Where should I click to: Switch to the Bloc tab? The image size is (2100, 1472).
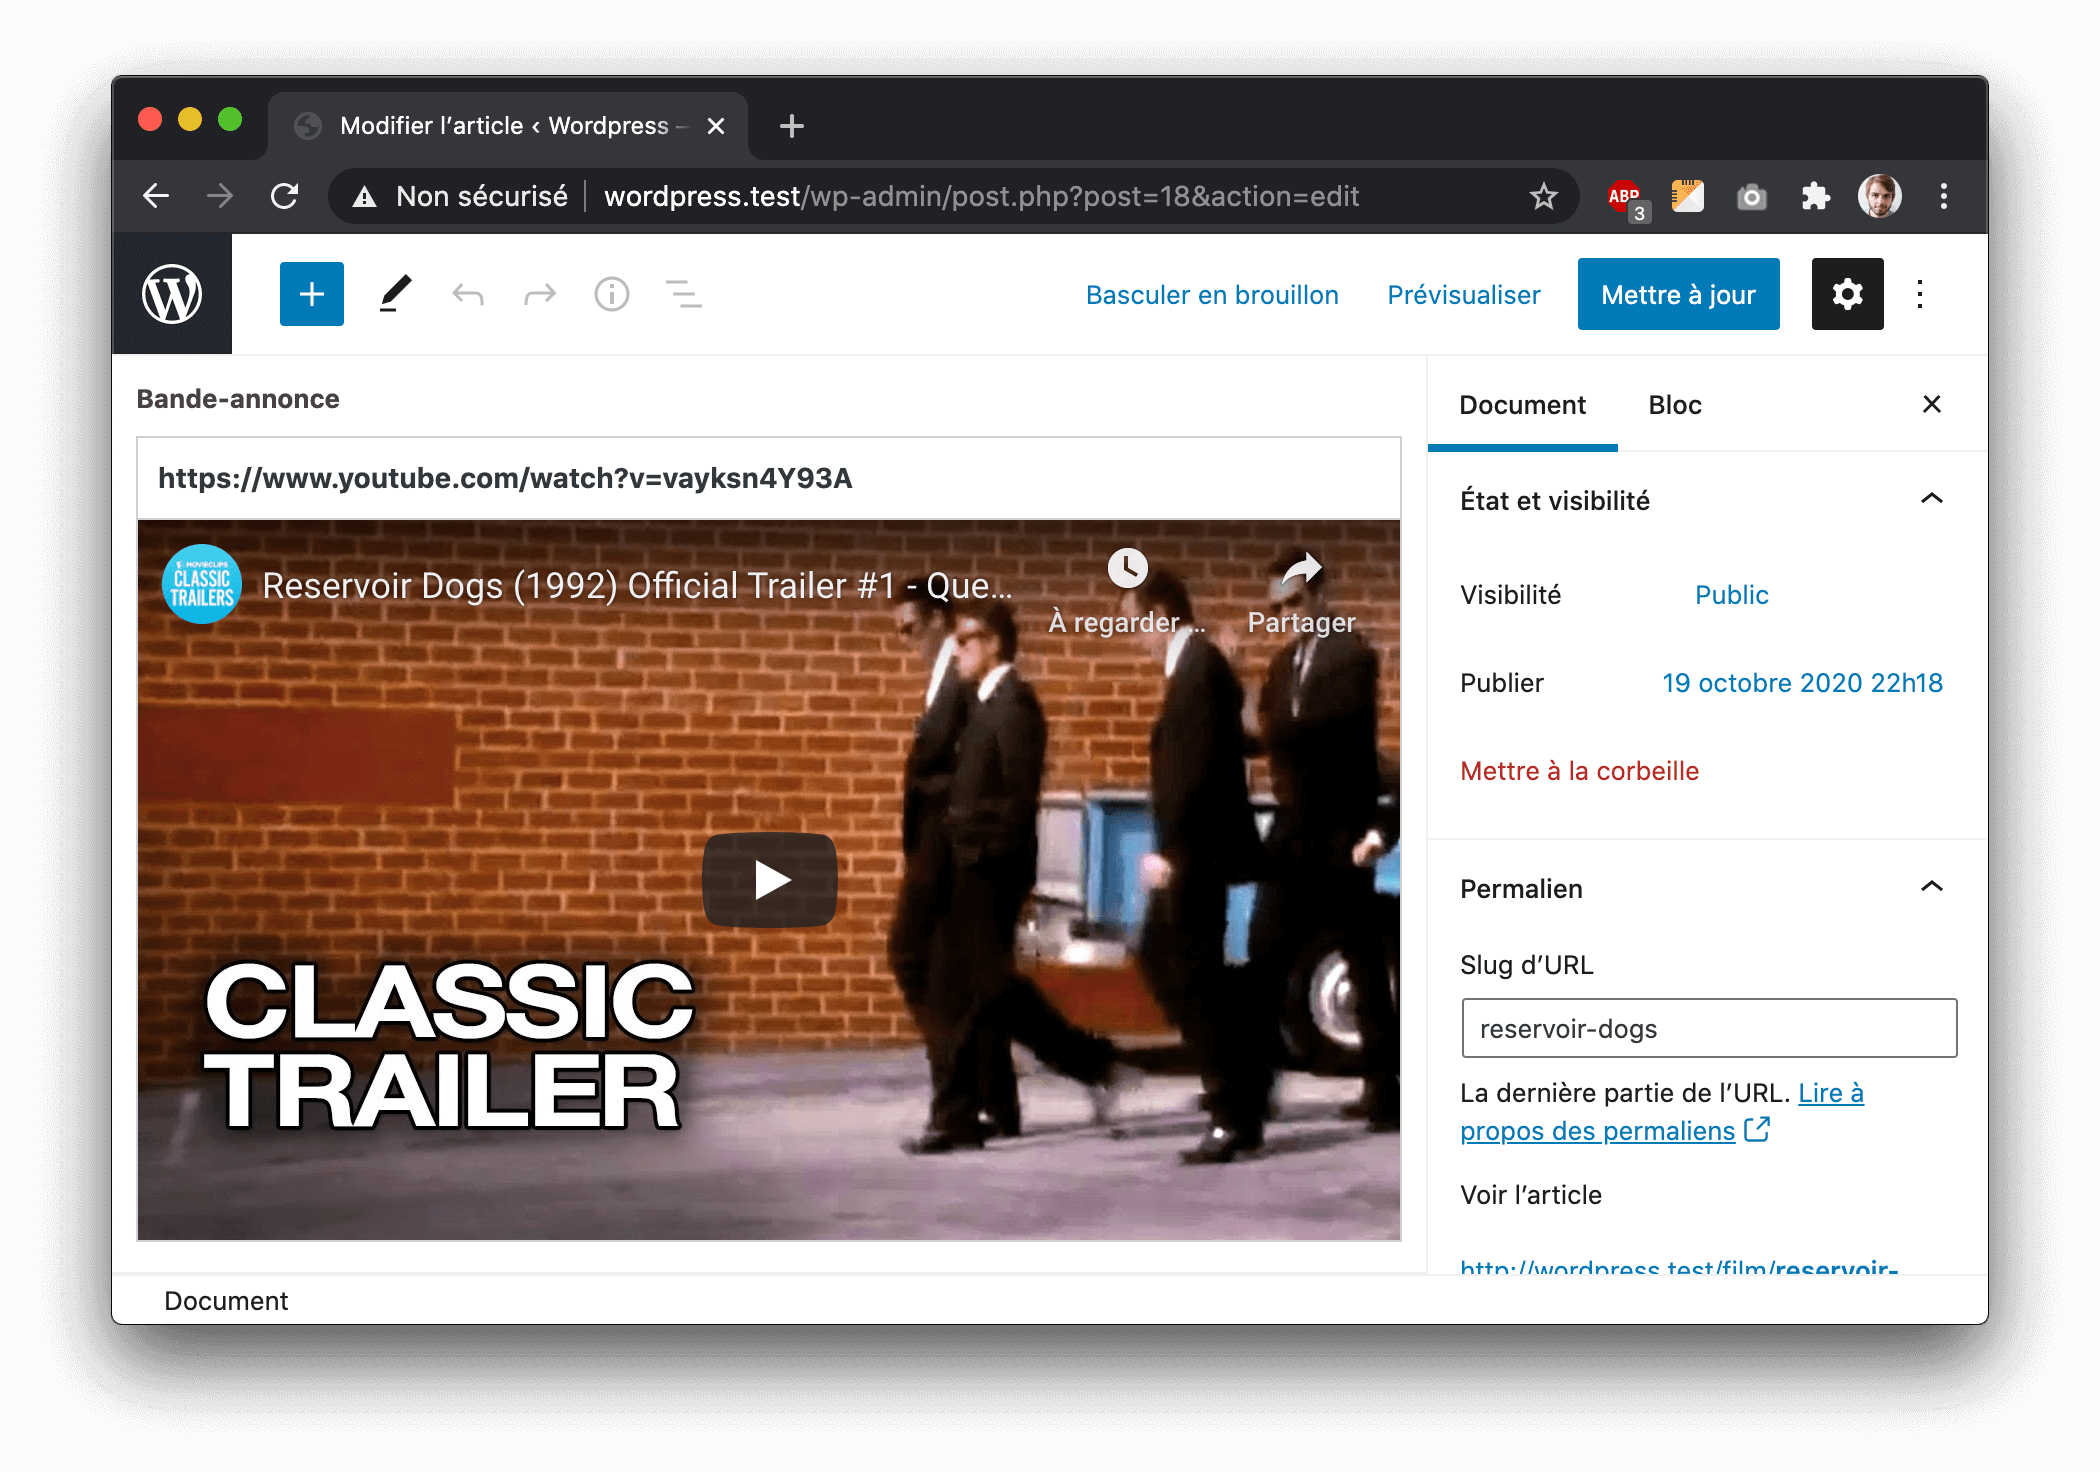tap(1674, 405)
